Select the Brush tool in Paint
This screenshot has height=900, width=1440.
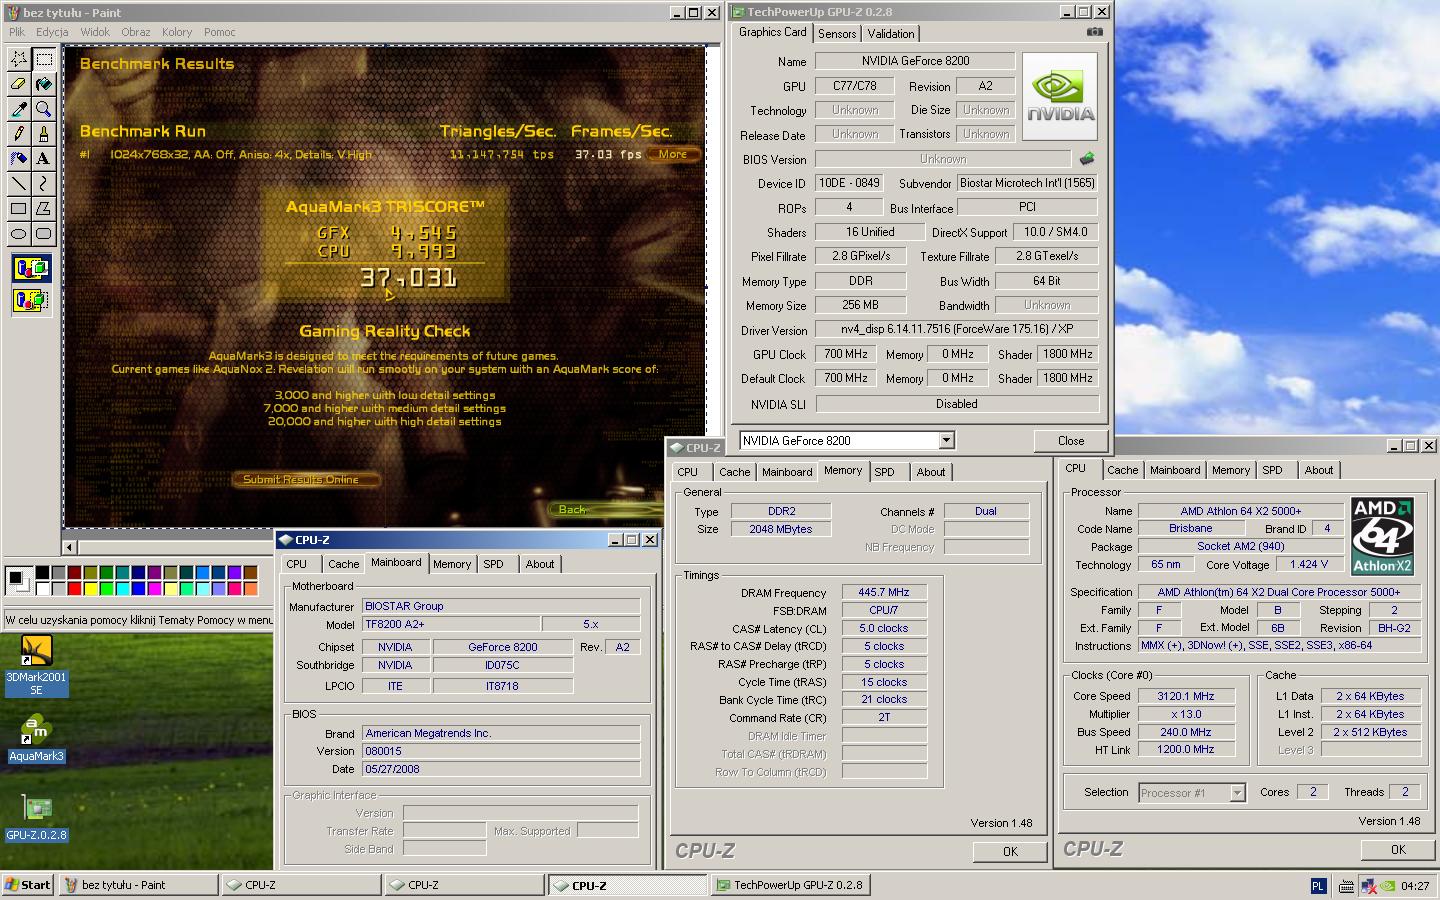click(x=43, y=134)
